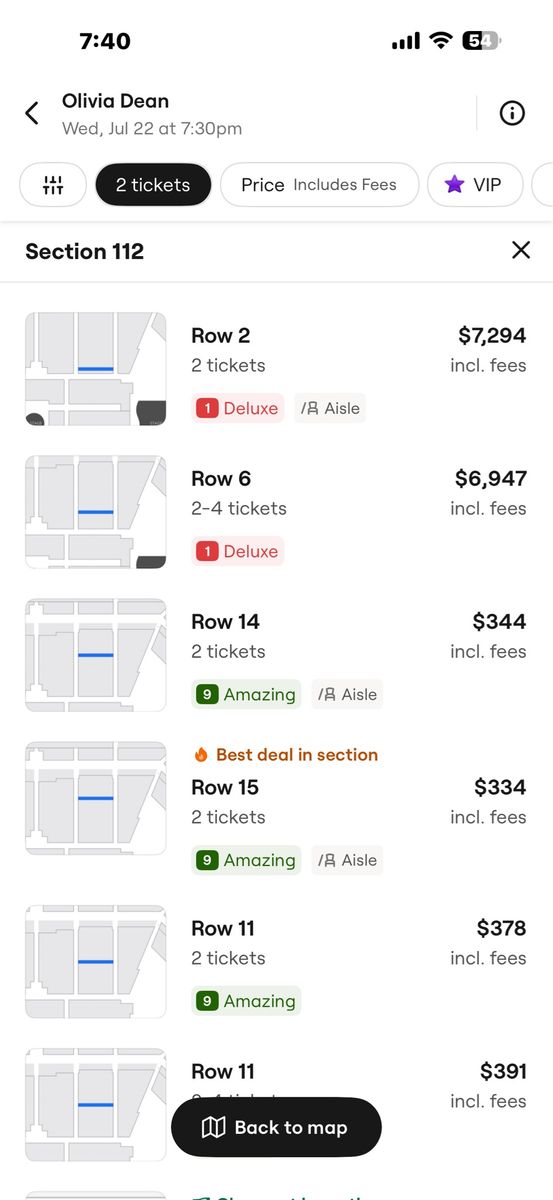Open the filter sliders icon

pos(53,185)
